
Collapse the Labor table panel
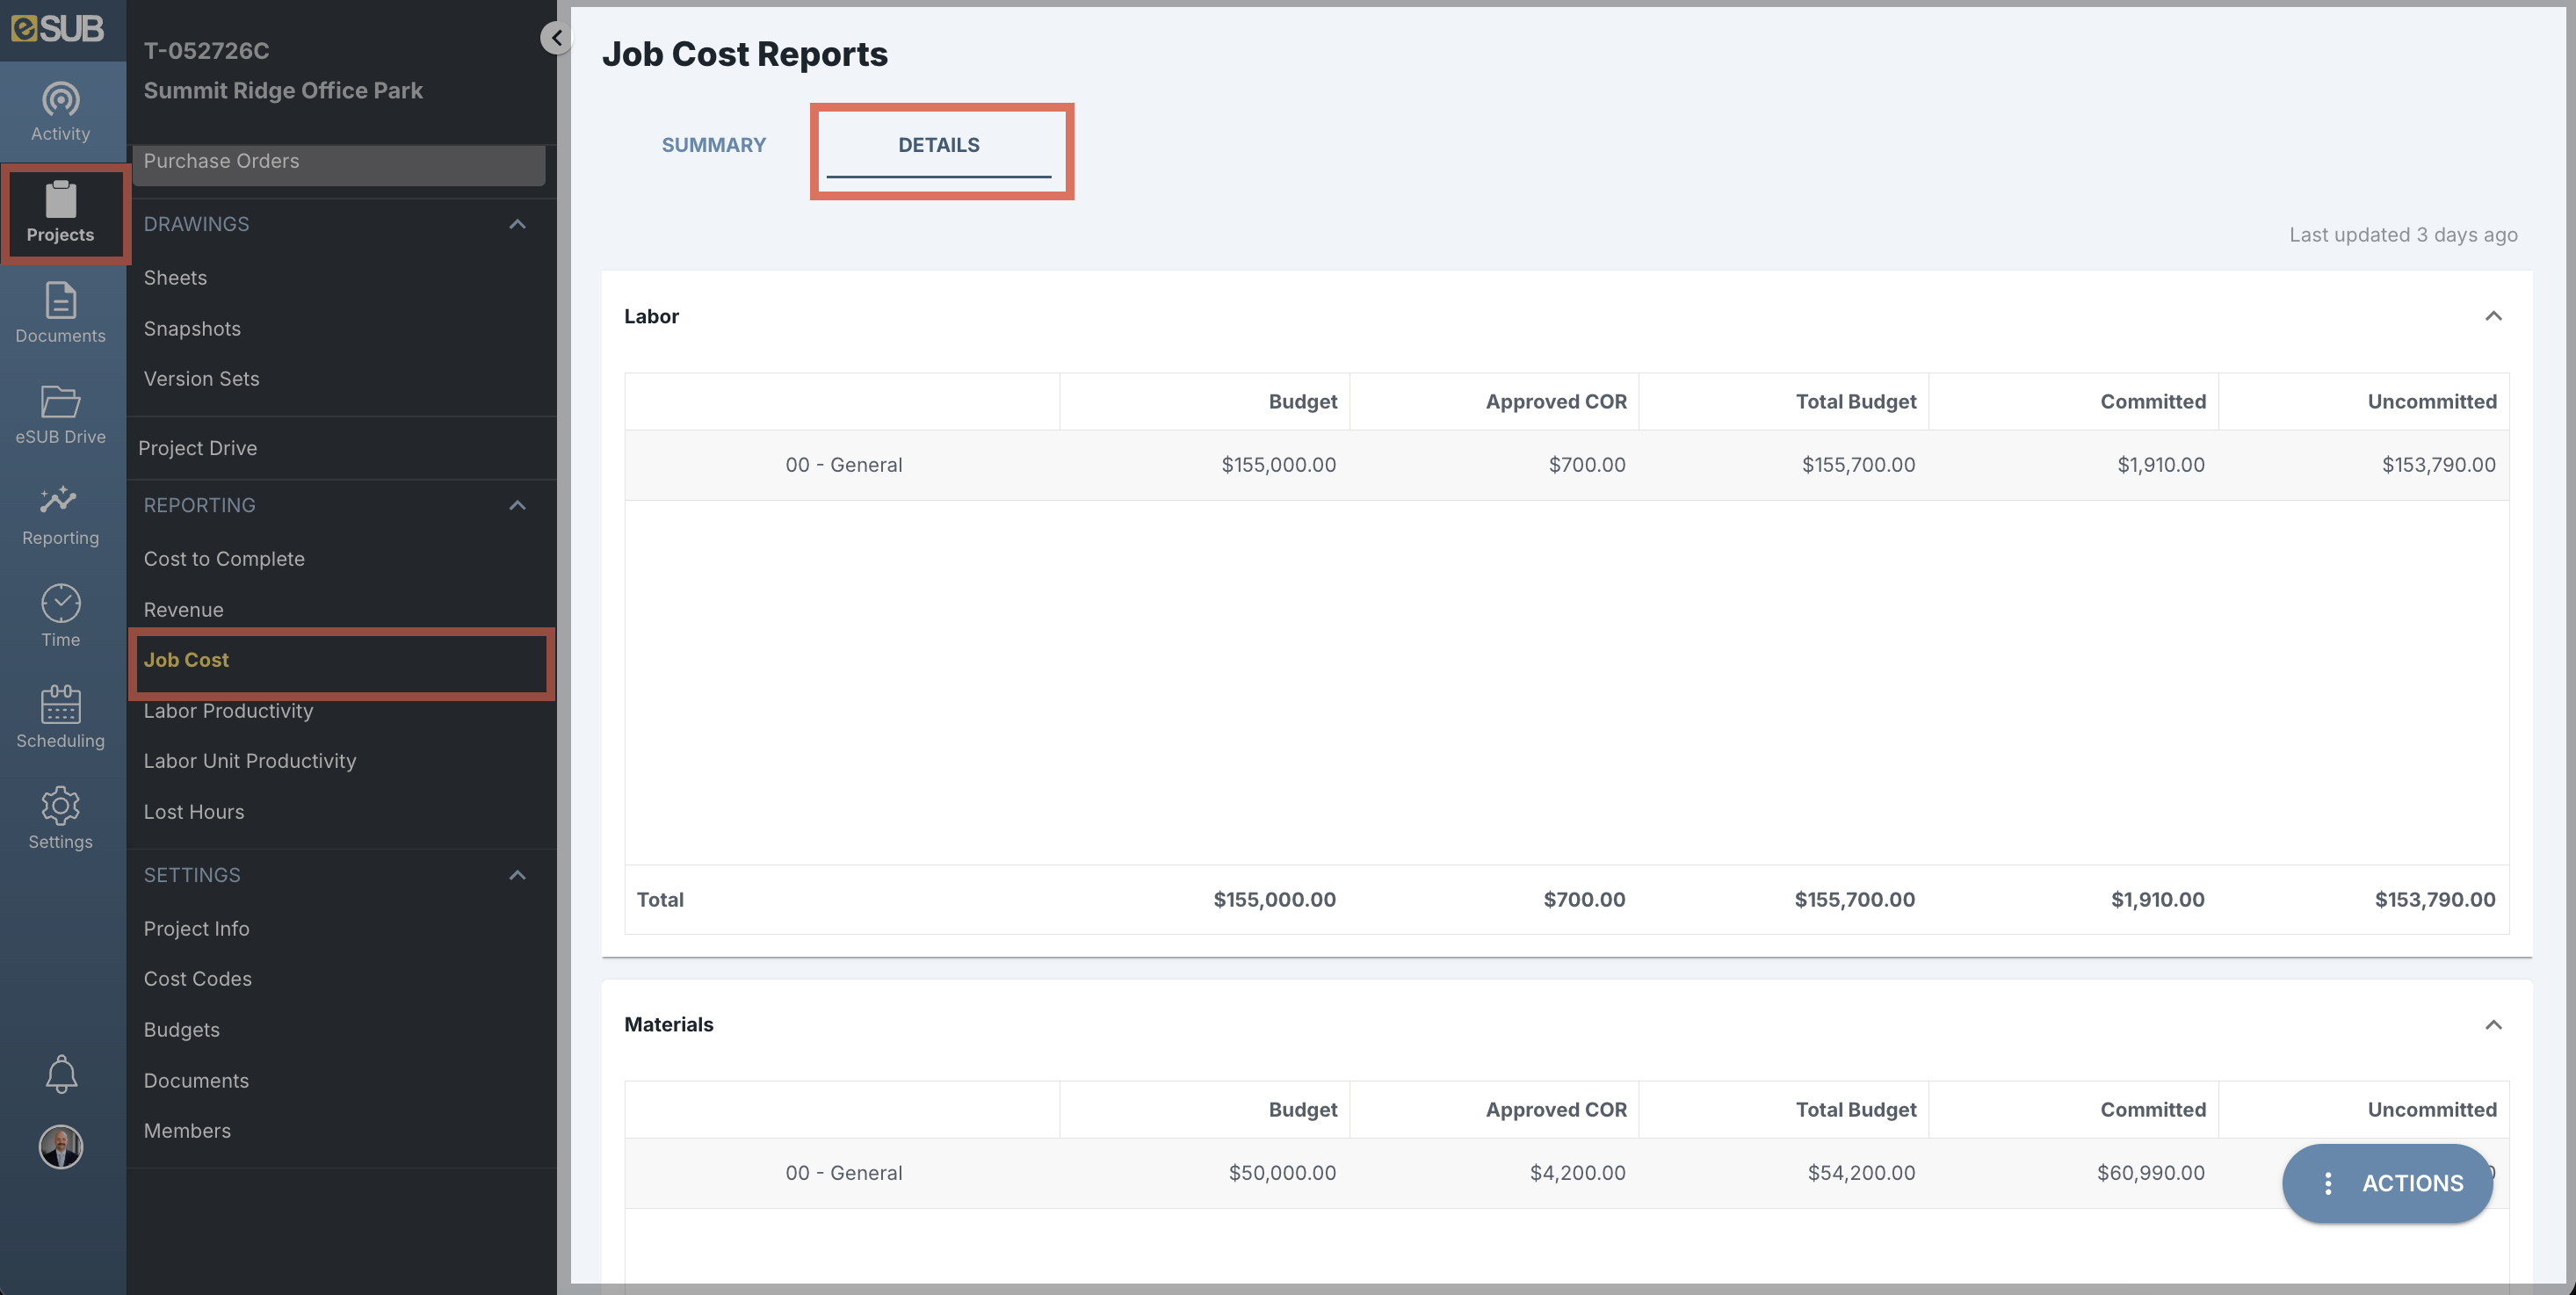coord(2493,316)
